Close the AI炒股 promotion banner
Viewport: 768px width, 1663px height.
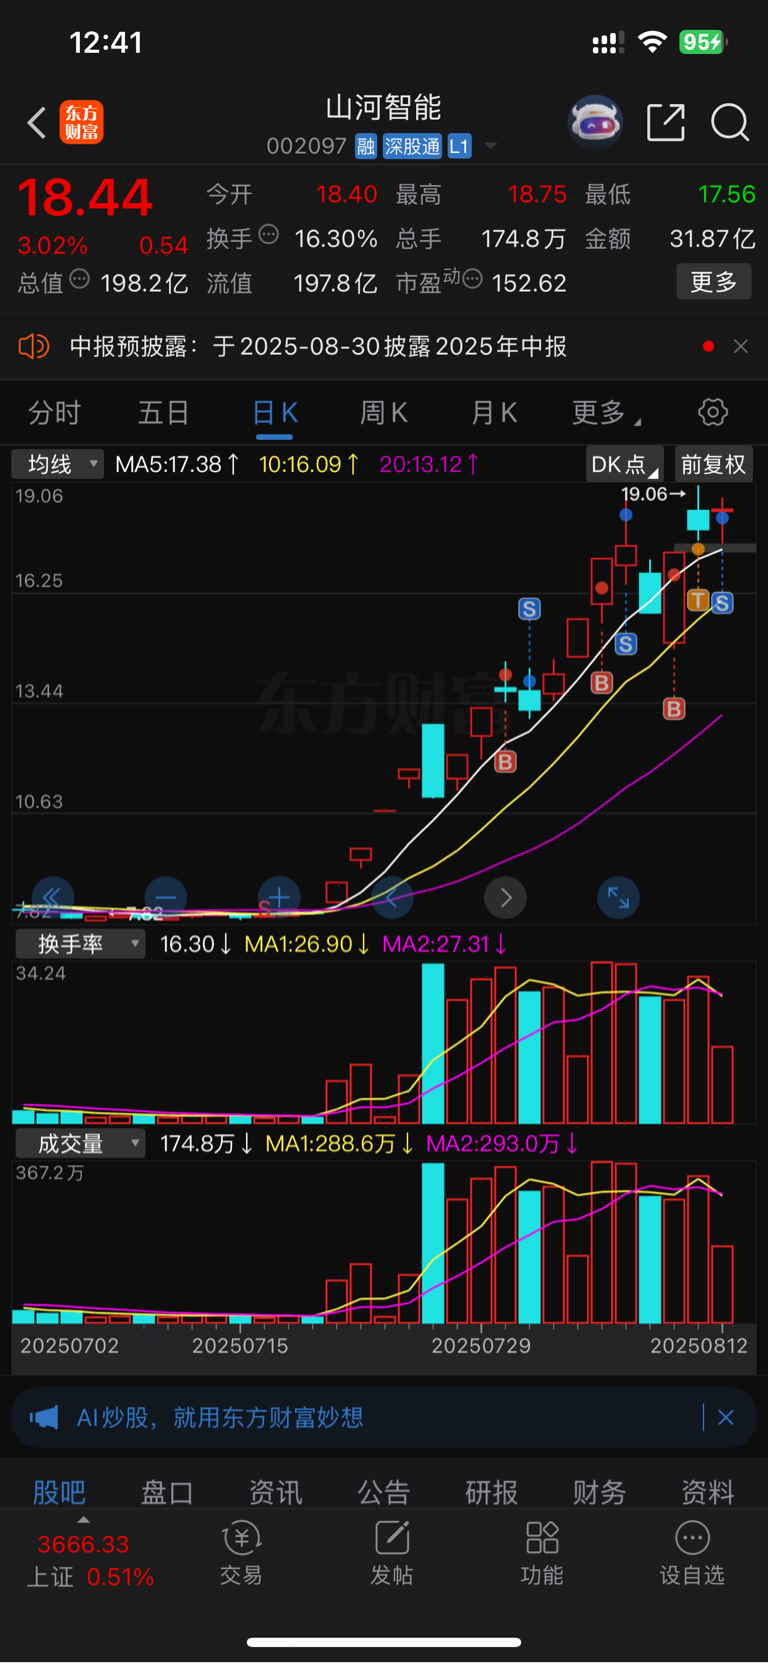point(726,1417)
